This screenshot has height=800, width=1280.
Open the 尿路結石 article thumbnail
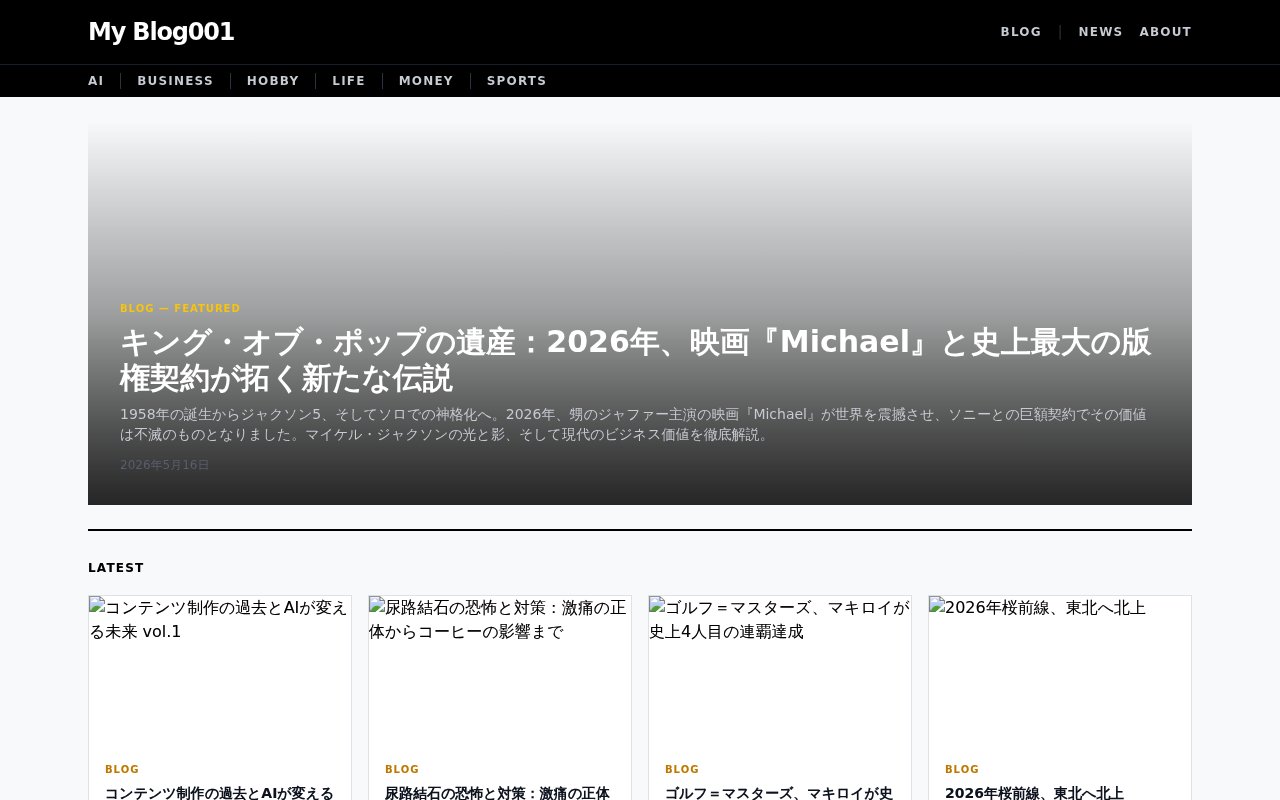(x=500, y=670)
